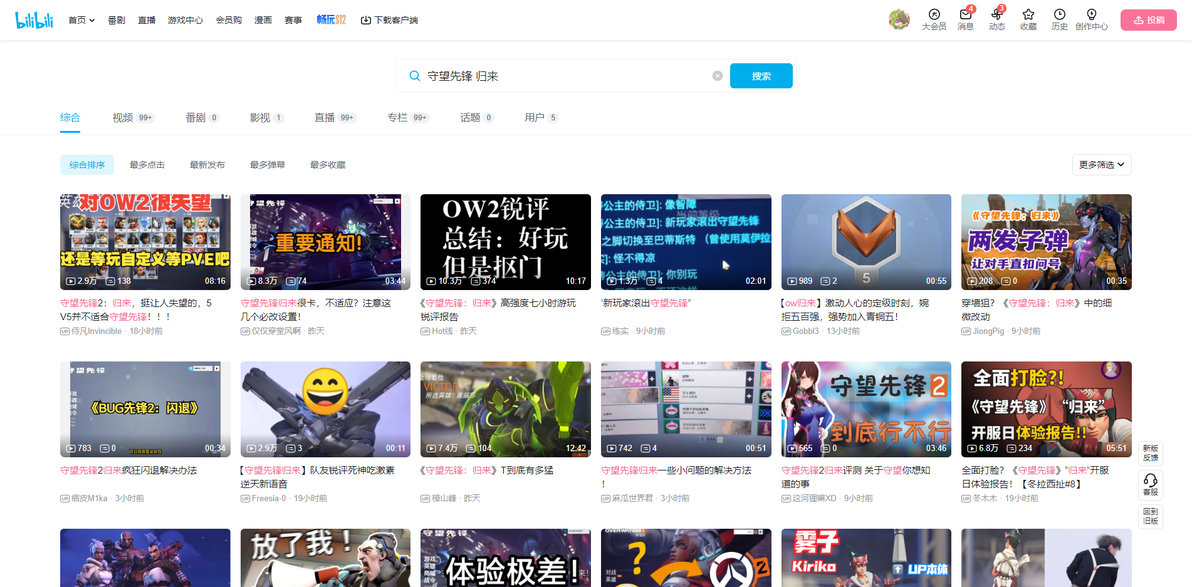
Task: Open 会员购 in top navigation
Action: pyautogui.click(x=229, y=21)
